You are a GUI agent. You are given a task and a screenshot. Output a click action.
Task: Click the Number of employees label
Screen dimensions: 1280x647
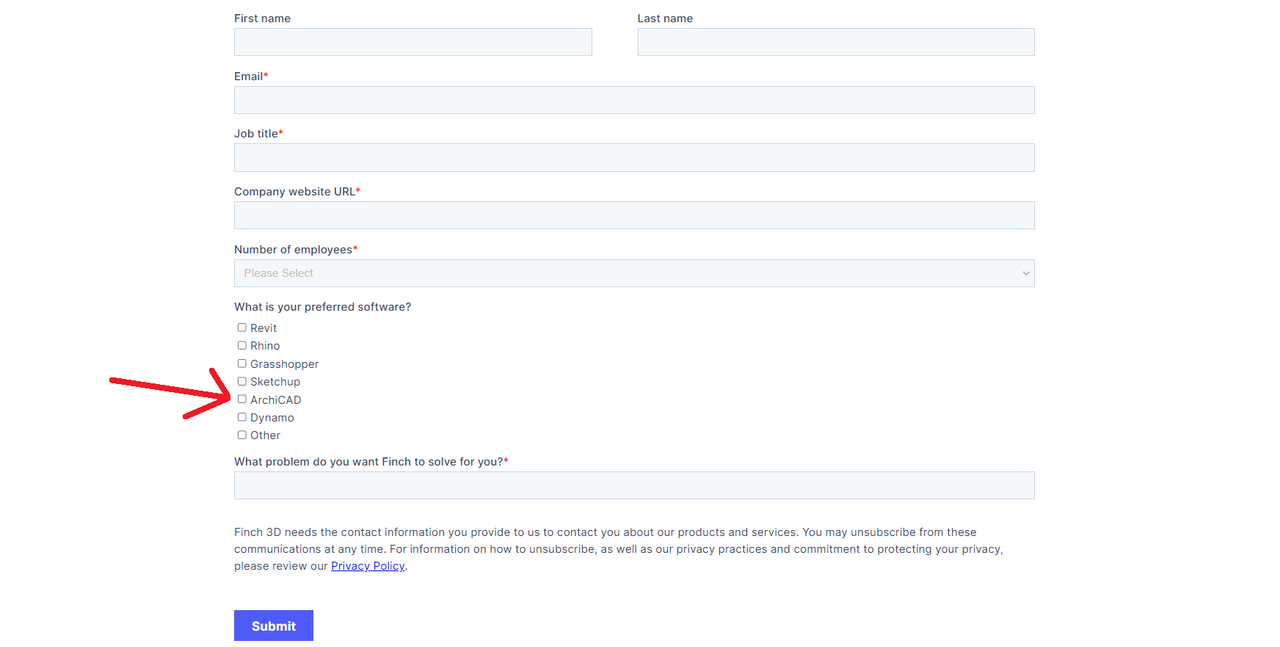click(296, 250)
